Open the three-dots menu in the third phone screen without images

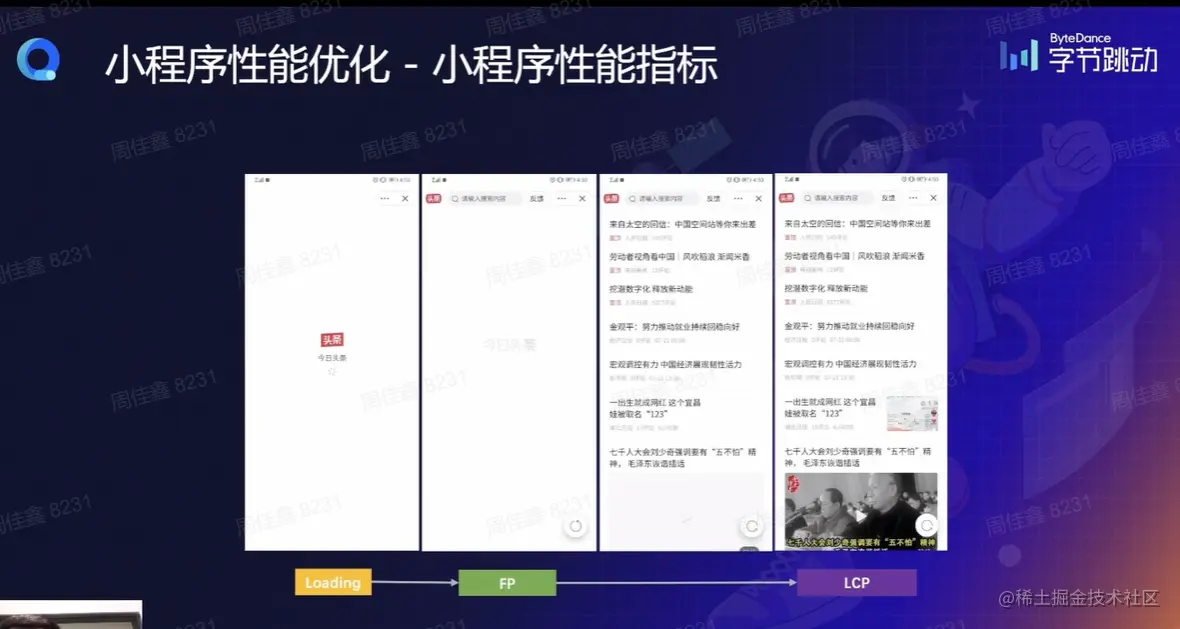[738, 199]
